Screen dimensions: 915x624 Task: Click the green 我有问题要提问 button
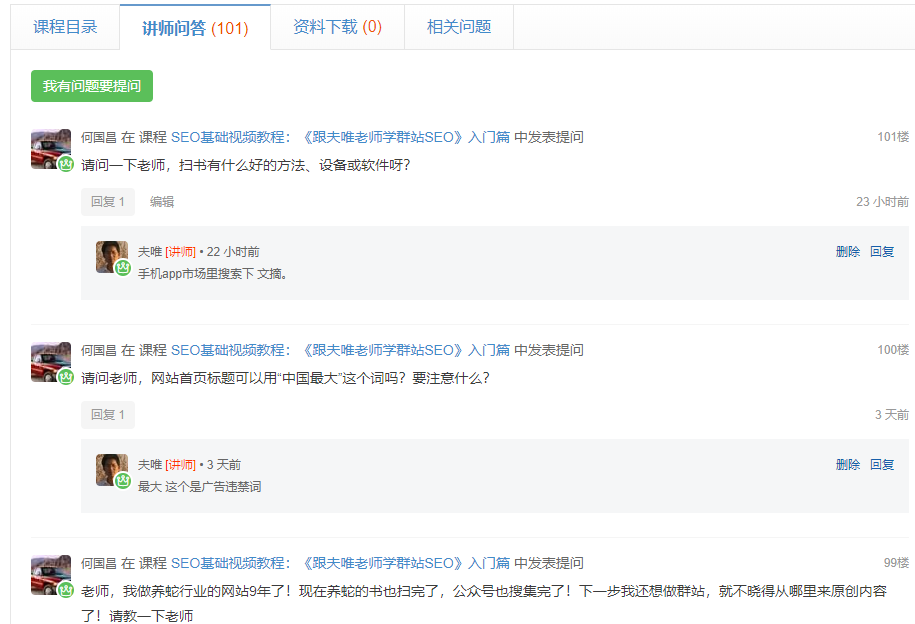[x=92, y=86]
